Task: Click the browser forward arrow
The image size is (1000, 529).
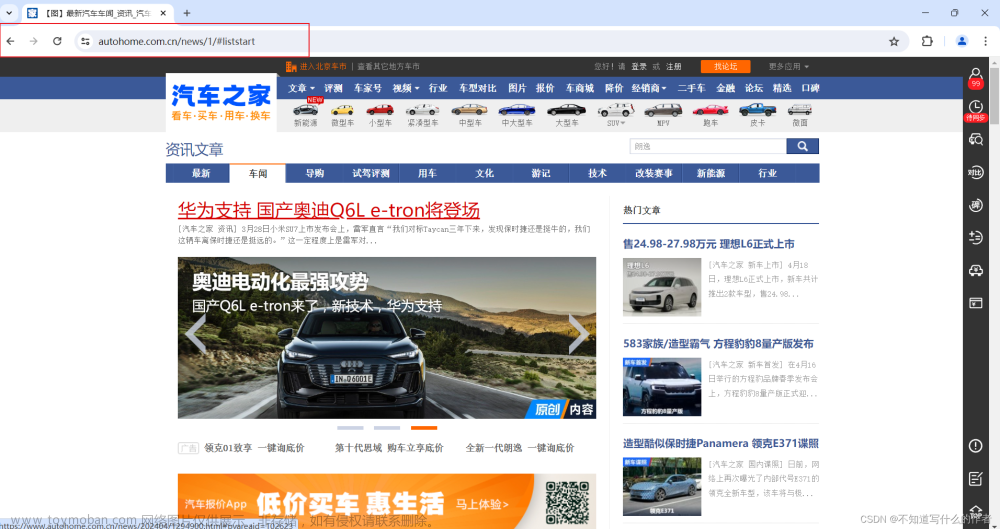Action: pos(33,41)
